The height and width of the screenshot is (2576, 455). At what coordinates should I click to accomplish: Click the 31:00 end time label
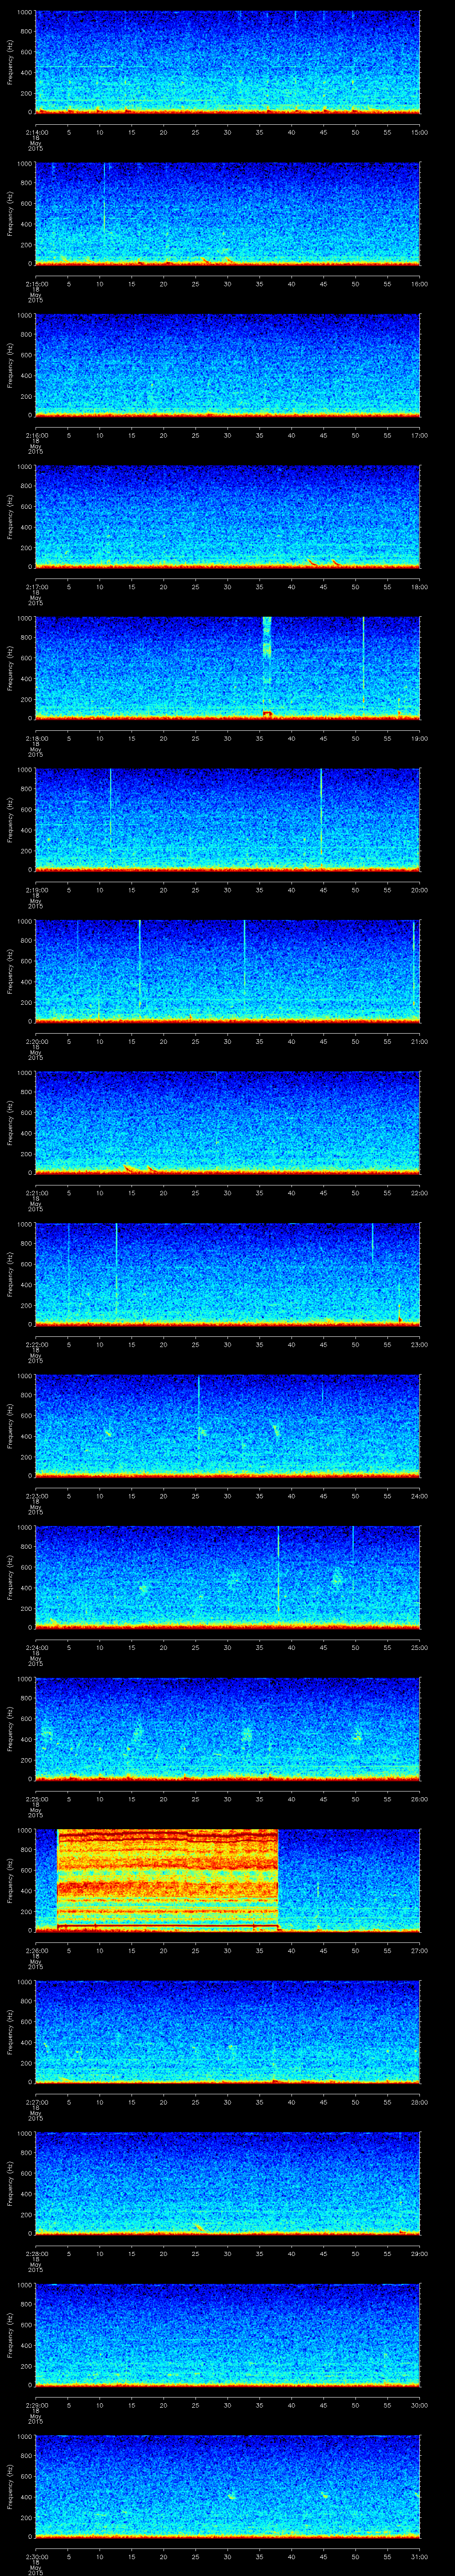click(420, 2556)
